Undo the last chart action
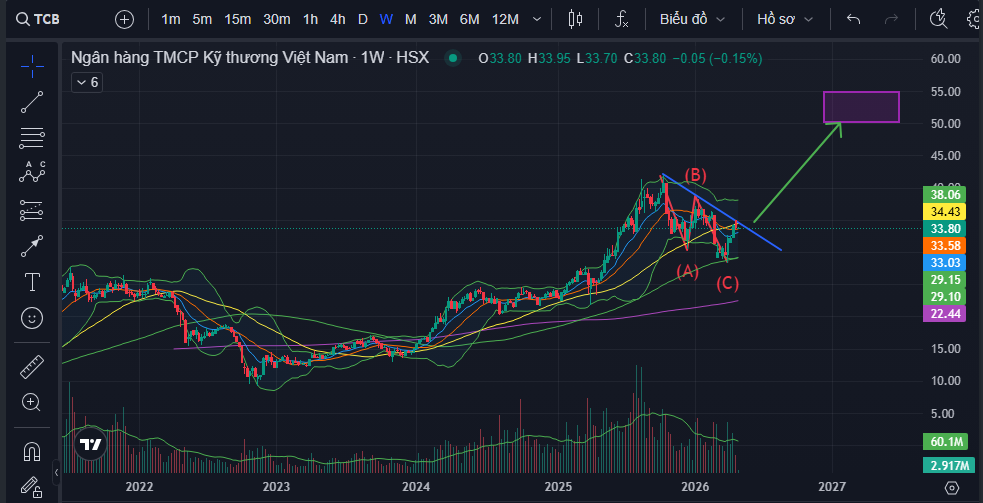The image size is (983, 503). click(853, 19)
